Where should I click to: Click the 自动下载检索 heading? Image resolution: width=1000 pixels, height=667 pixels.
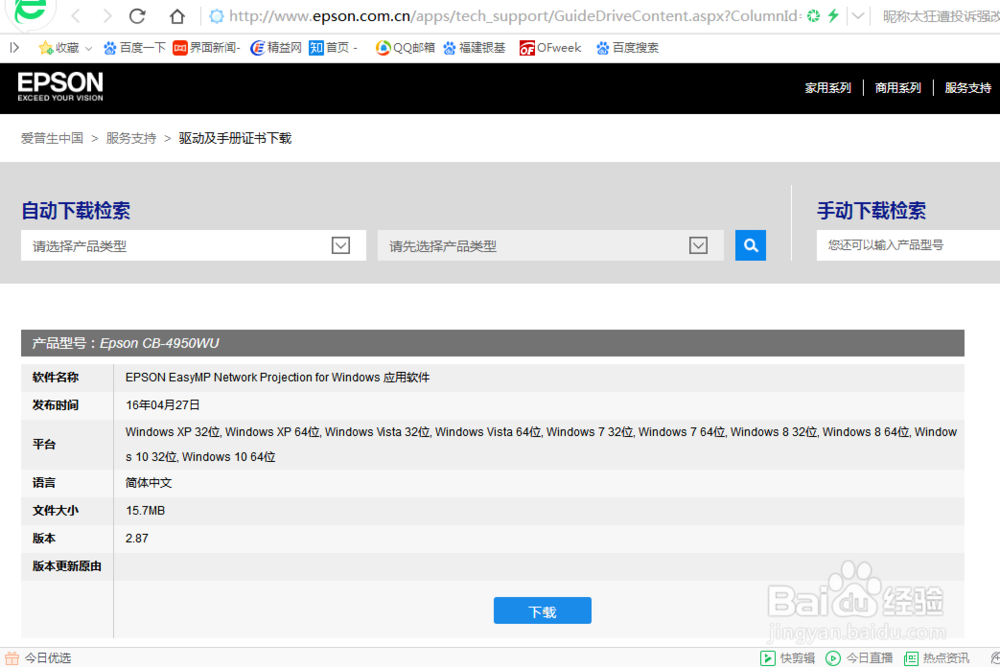[x=76, y=210]
